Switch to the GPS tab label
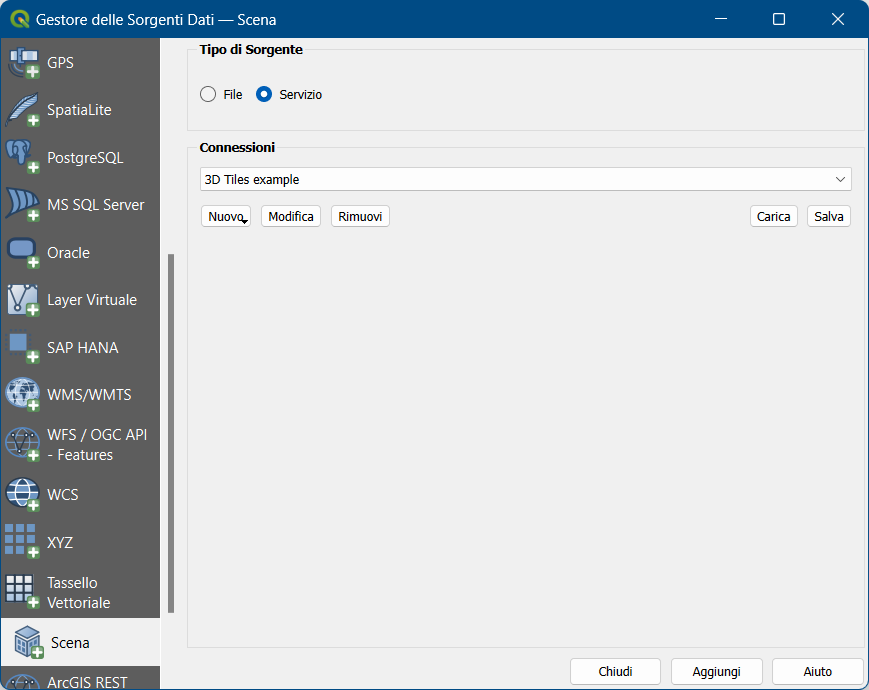This screenshot has height=690, width=869. click(x=60, y=63)
